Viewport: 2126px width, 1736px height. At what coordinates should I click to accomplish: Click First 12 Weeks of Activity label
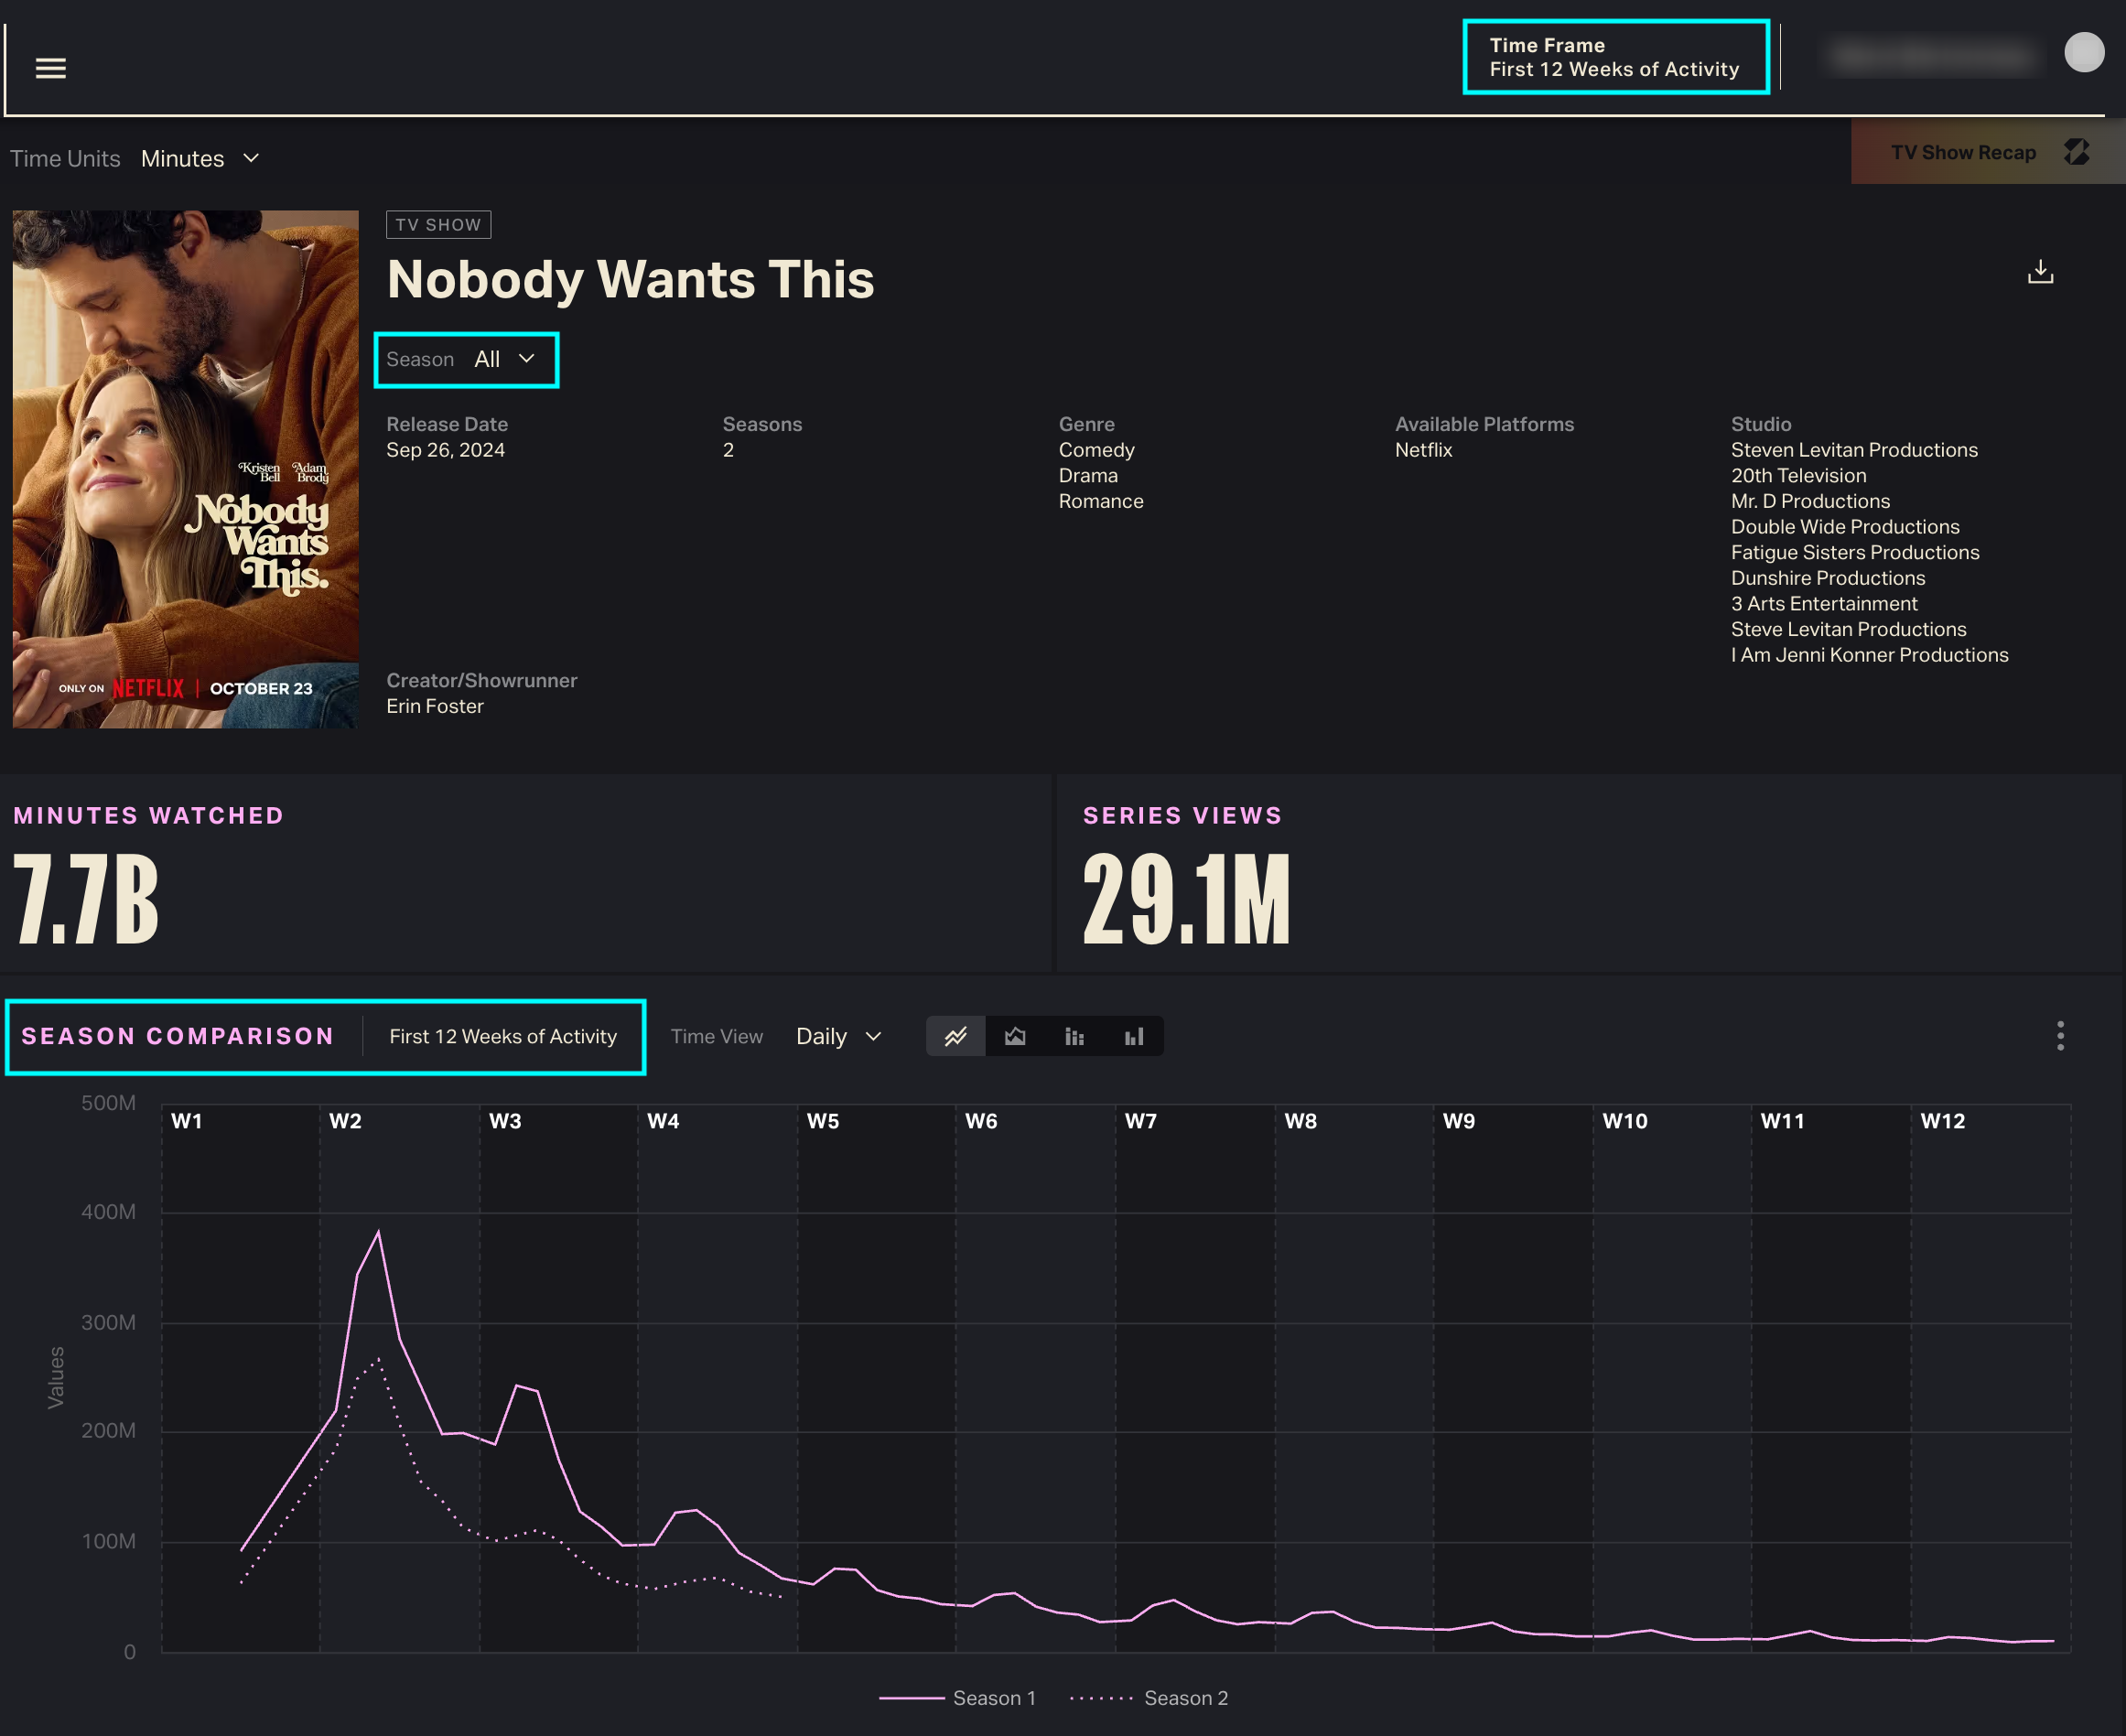coord(503,1036)
